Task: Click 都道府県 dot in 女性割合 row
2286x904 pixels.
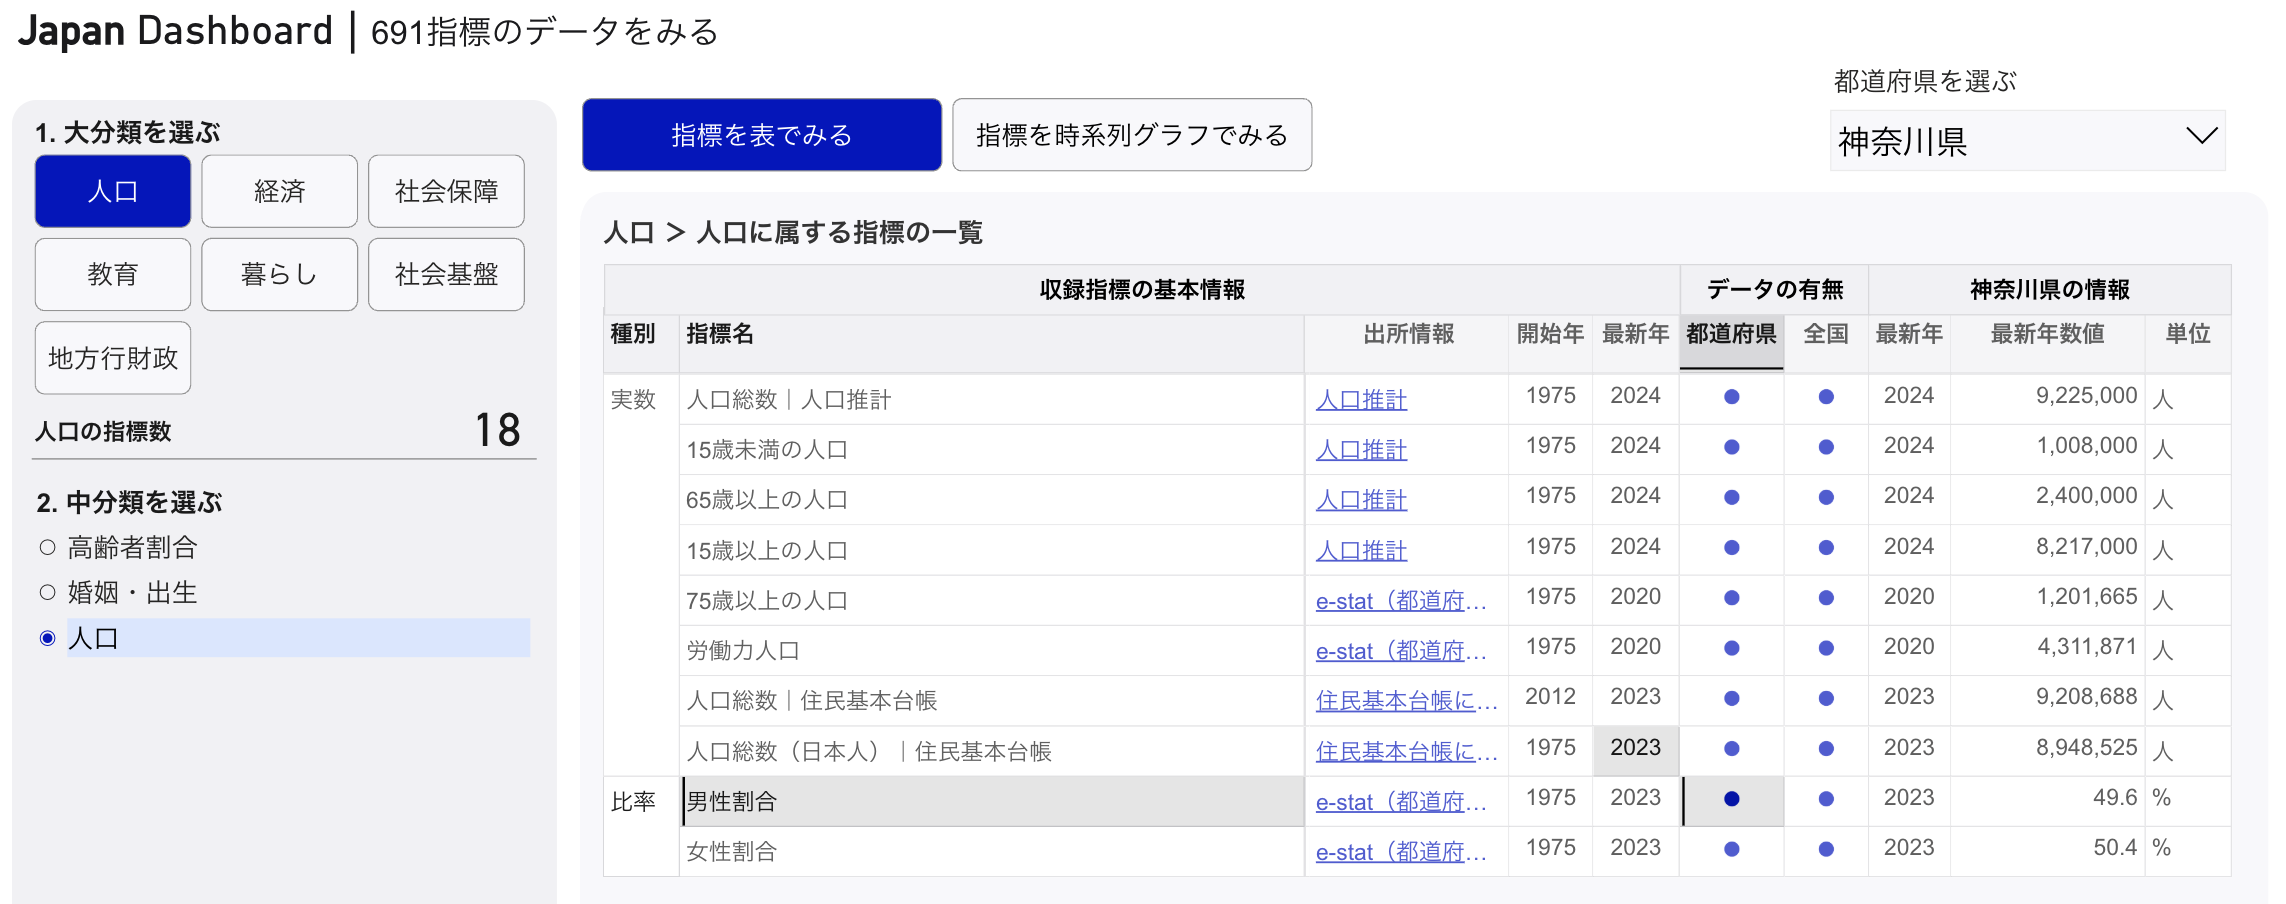Action: pyautogui.click(x=1732, y=849)
